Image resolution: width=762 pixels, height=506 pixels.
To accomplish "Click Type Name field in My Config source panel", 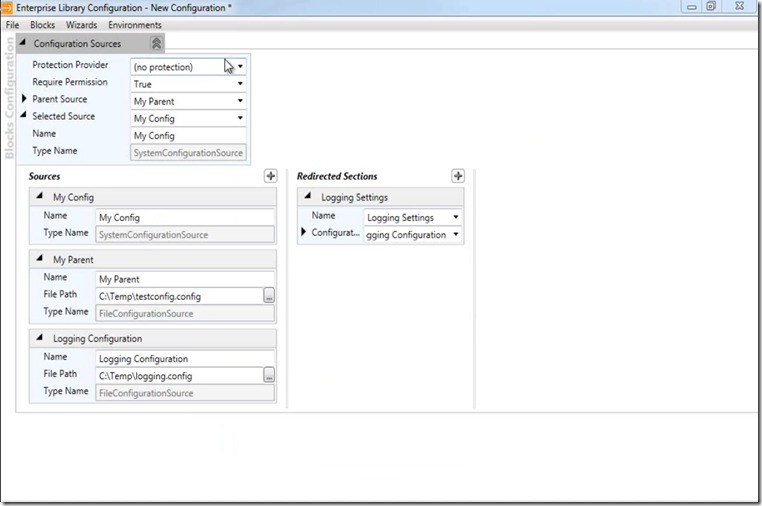I will click(185, 234).
